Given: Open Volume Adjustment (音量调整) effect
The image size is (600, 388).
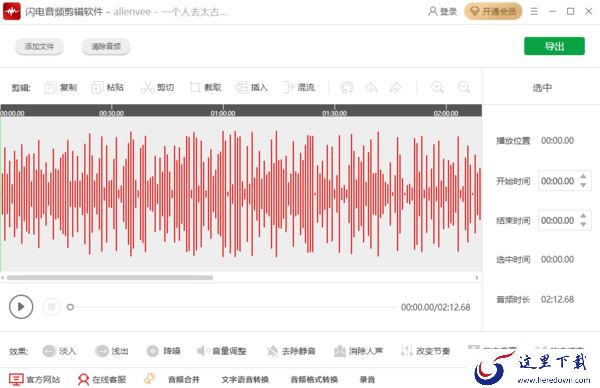Looking at the screenshot, I should coord(221,351).
